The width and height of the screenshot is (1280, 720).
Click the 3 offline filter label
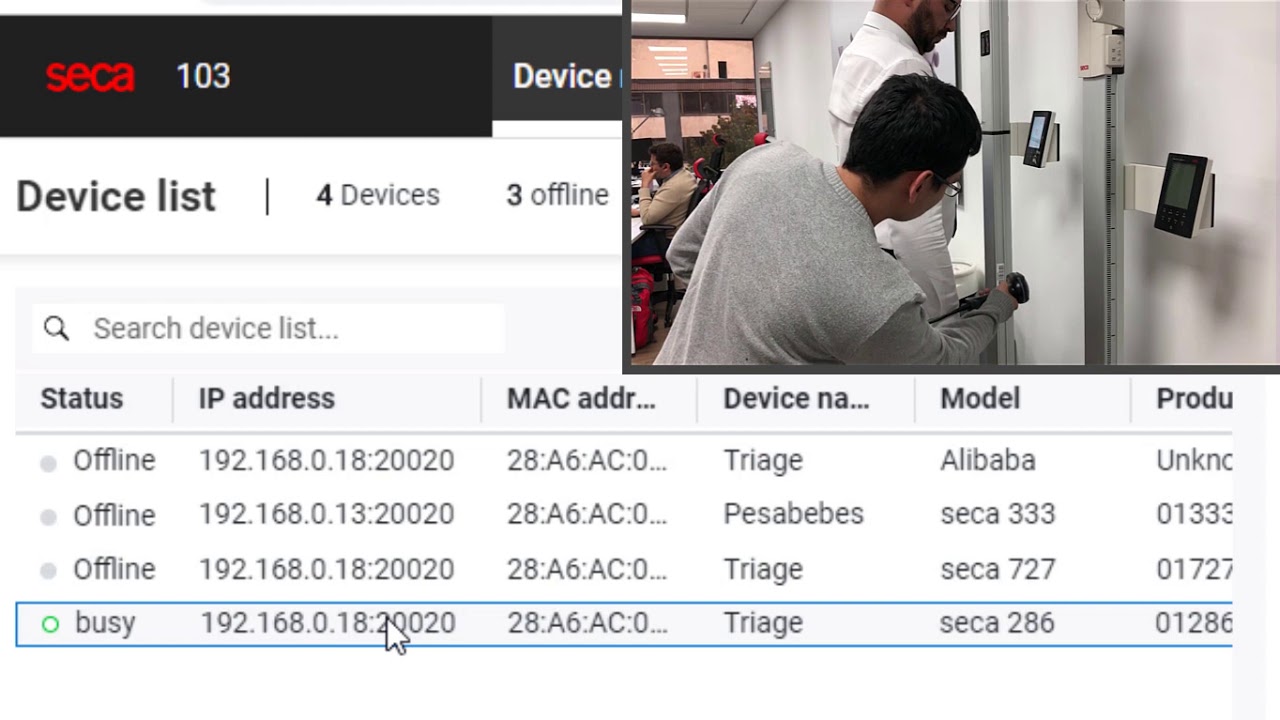point(557,195)
